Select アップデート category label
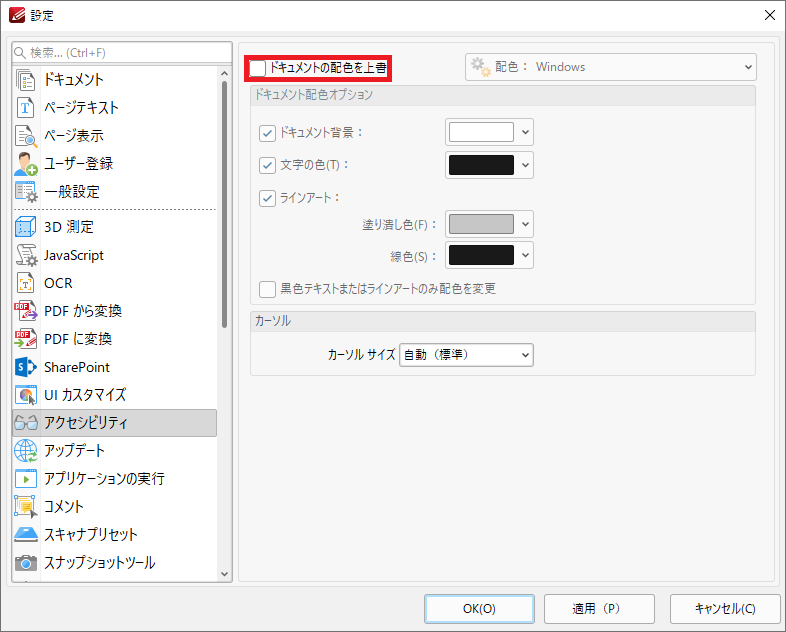 pos(74,451)
